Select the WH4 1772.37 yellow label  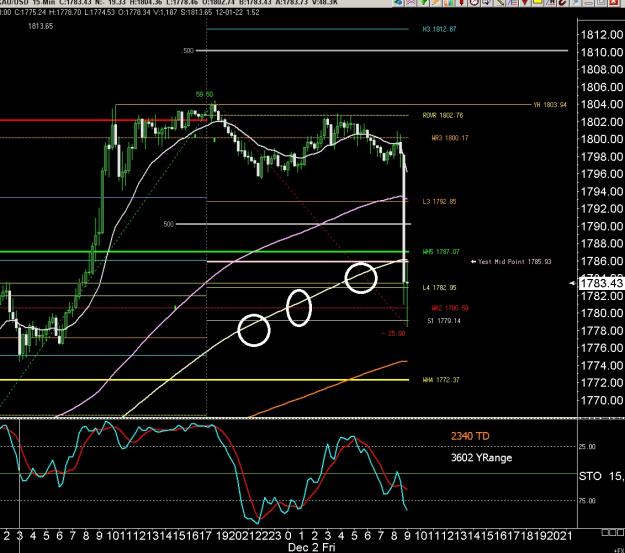441,380
